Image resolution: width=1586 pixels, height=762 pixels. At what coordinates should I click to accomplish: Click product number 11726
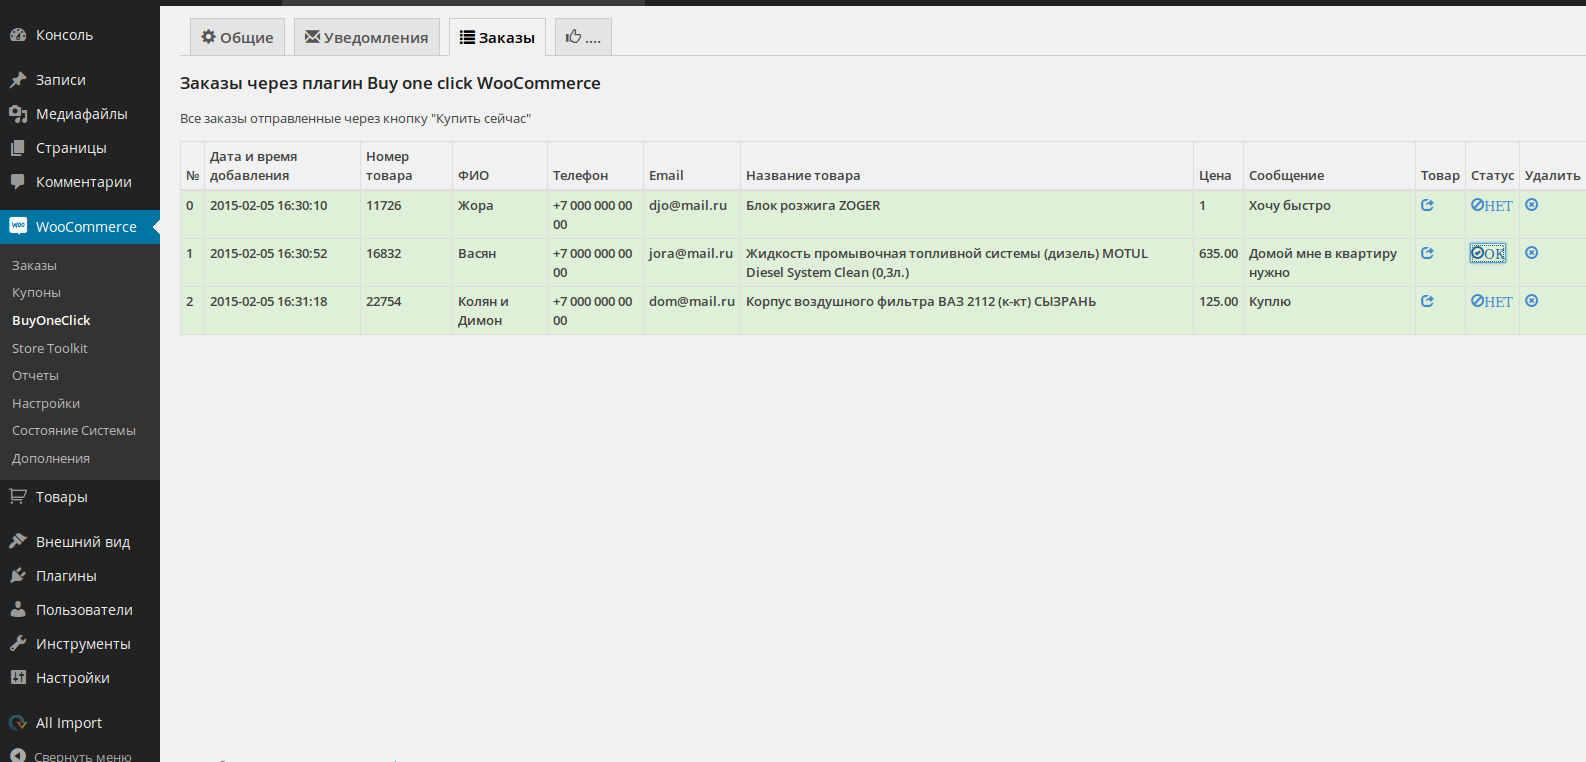pos(384,205)
